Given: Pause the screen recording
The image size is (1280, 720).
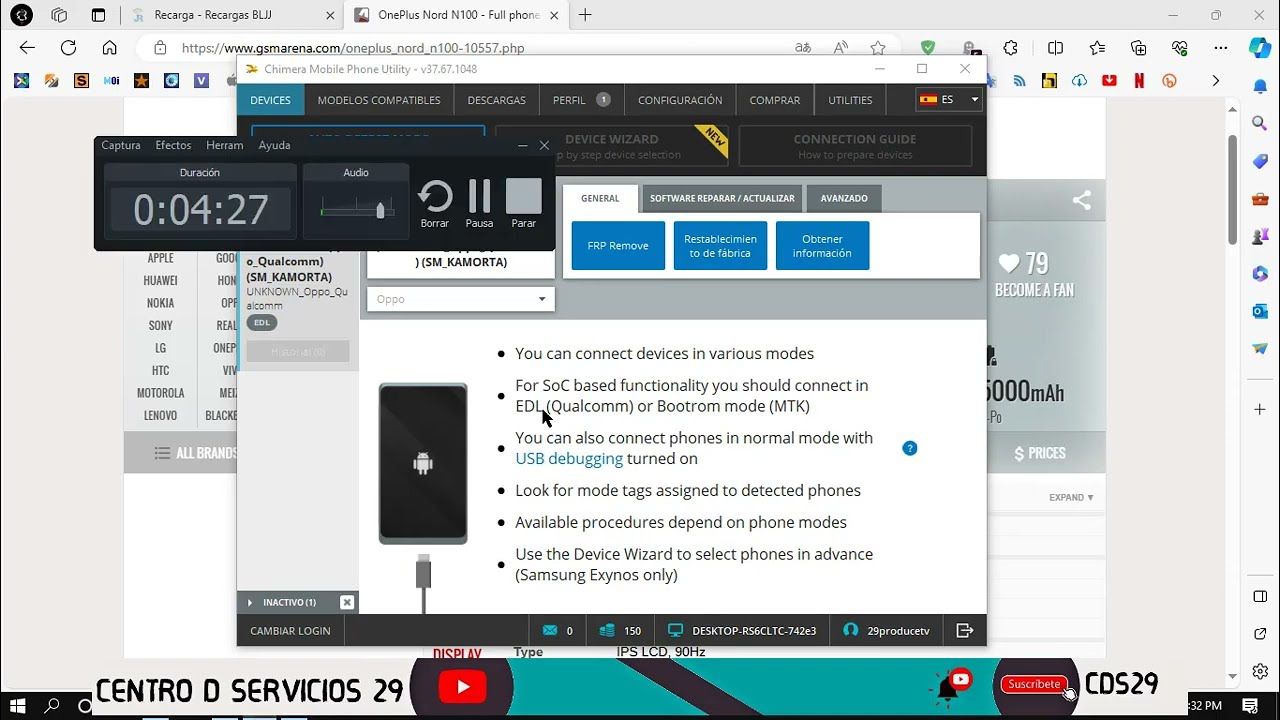Looking at the screenshot, I should 479,197.
